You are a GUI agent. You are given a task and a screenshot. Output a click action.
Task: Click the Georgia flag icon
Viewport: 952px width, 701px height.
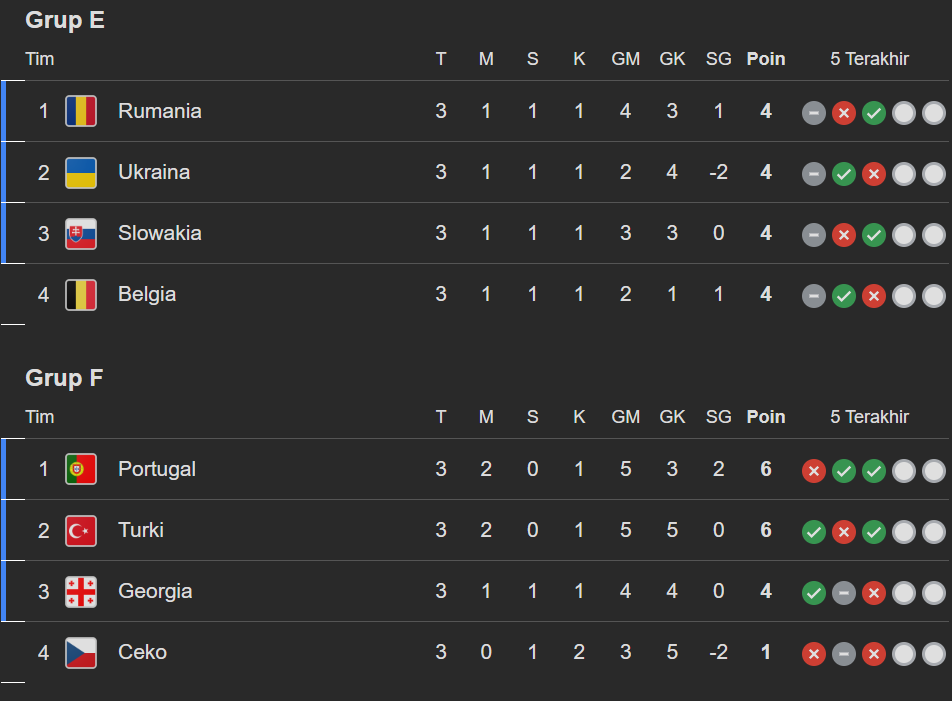(81, 591)
